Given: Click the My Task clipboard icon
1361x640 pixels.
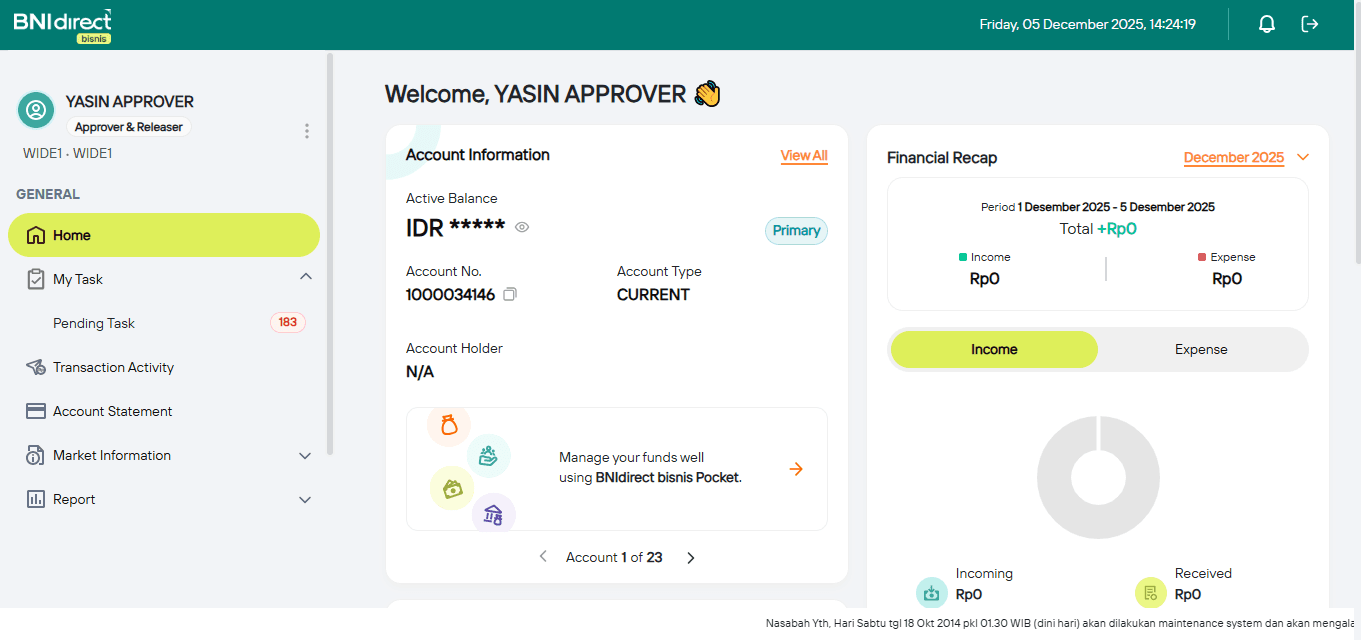Looking at the screenshot, I should (x=36, y=279).
